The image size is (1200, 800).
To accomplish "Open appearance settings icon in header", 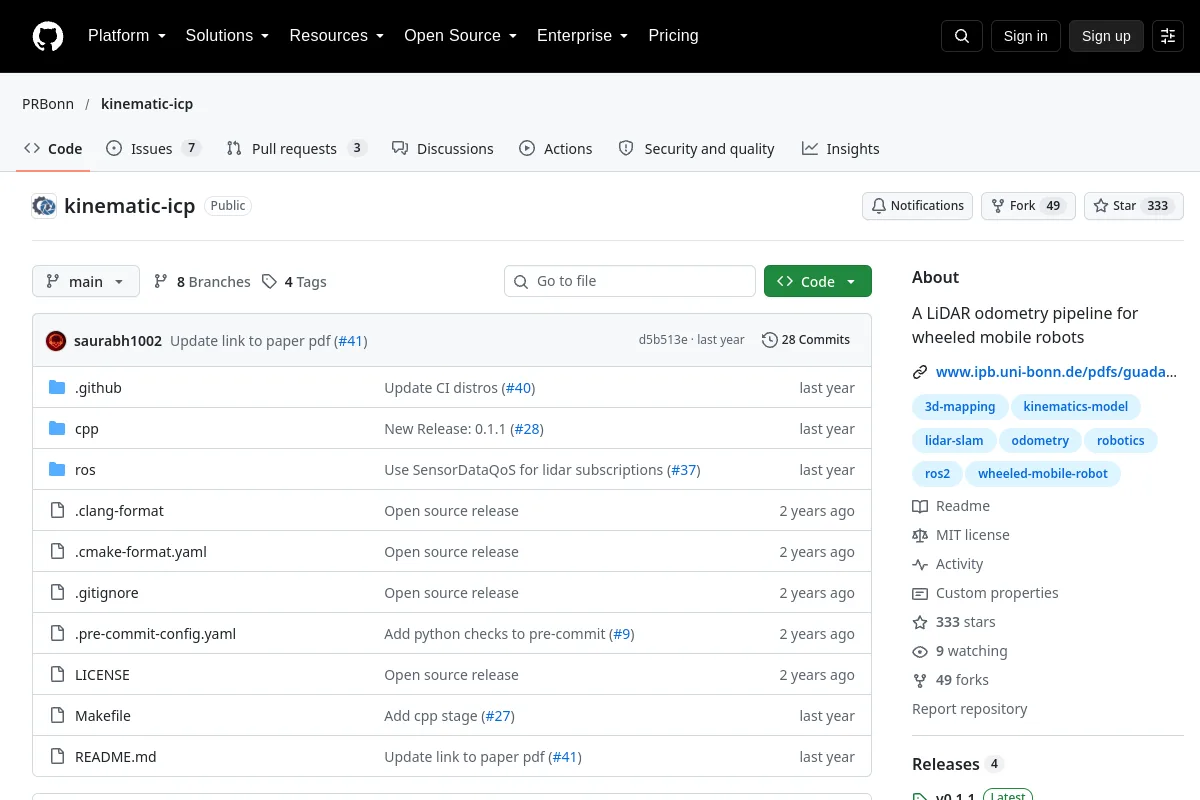I will (1168, 36).
